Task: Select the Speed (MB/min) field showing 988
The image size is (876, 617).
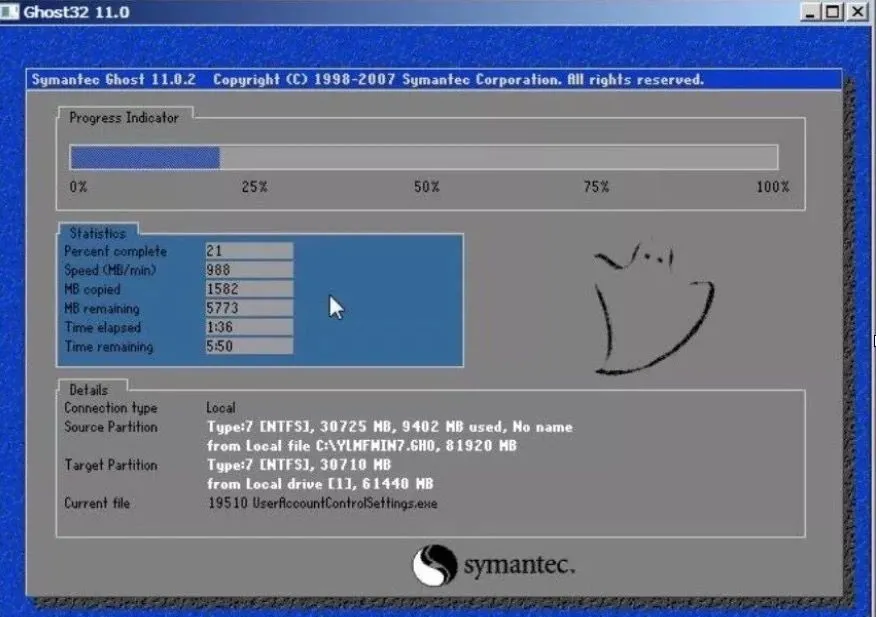Action: point(248,270)
